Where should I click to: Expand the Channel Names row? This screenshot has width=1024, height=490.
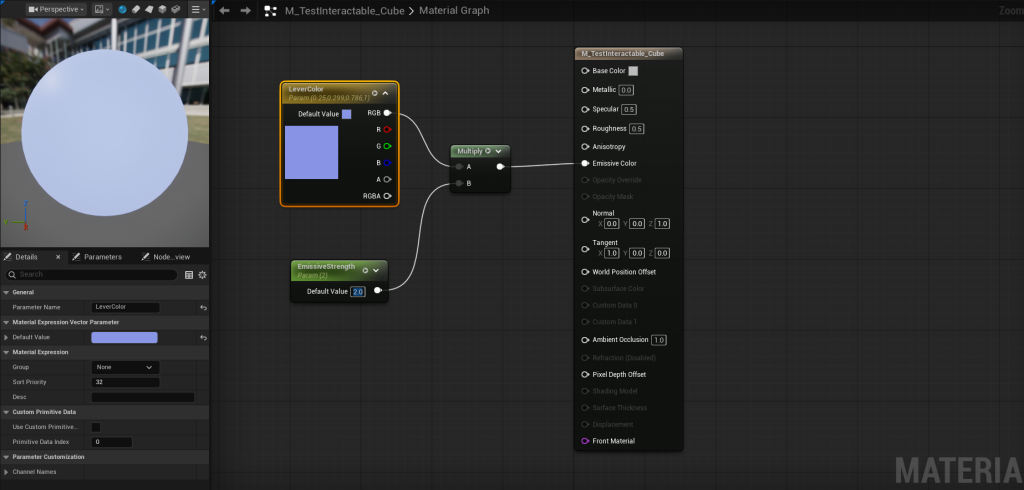pos(6,471)
